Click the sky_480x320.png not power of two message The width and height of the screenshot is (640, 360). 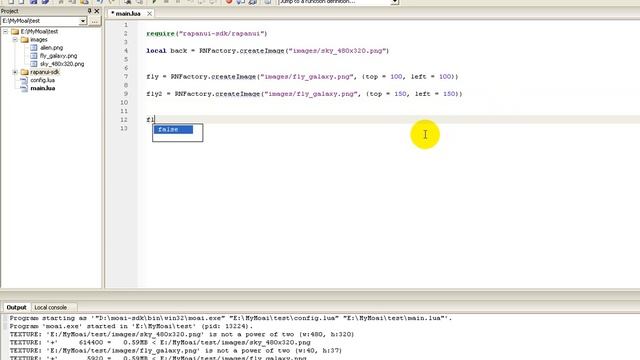(x=182, y=334)
